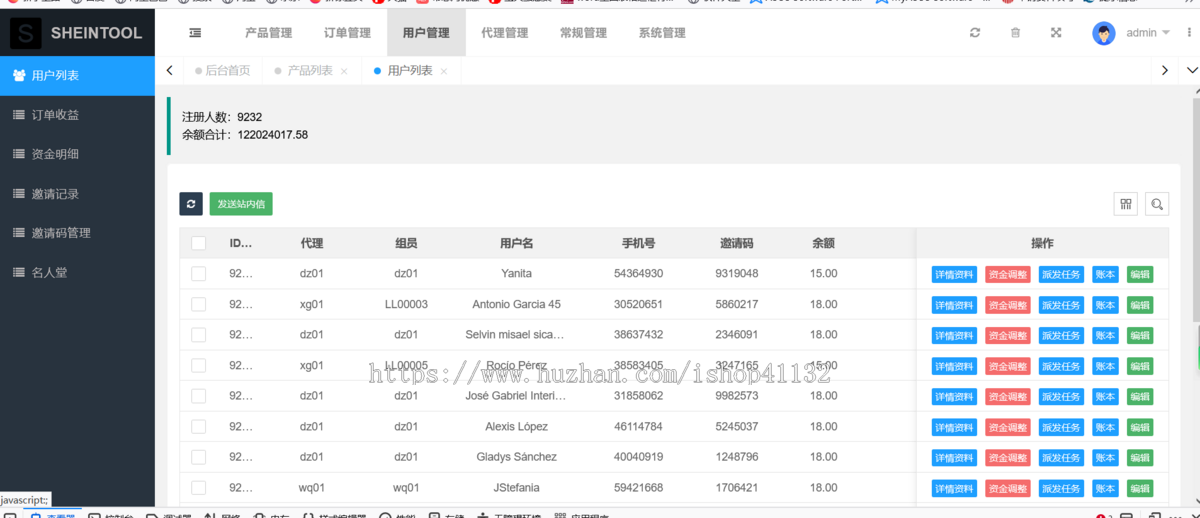Open 订单管理 top menu

click(x=347, y=33)
